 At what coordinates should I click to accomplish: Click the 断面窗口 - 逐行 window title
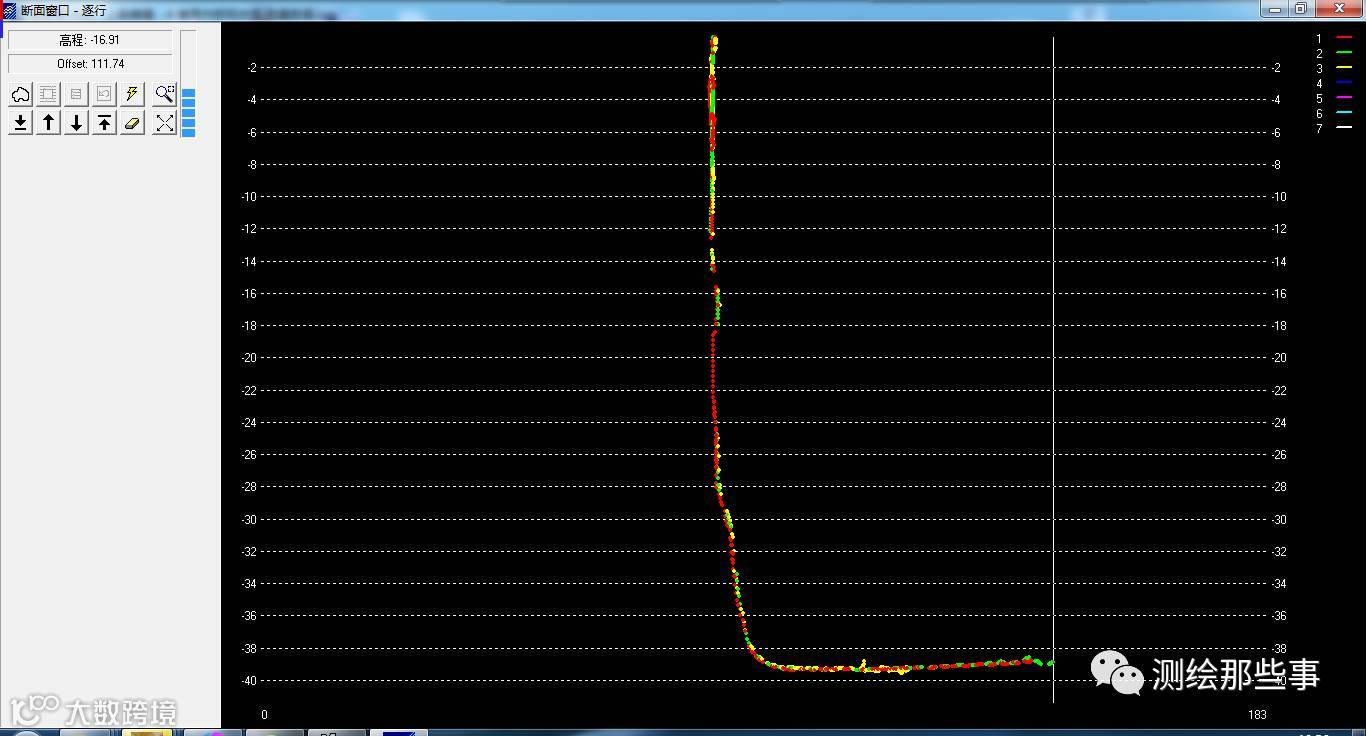64,10
